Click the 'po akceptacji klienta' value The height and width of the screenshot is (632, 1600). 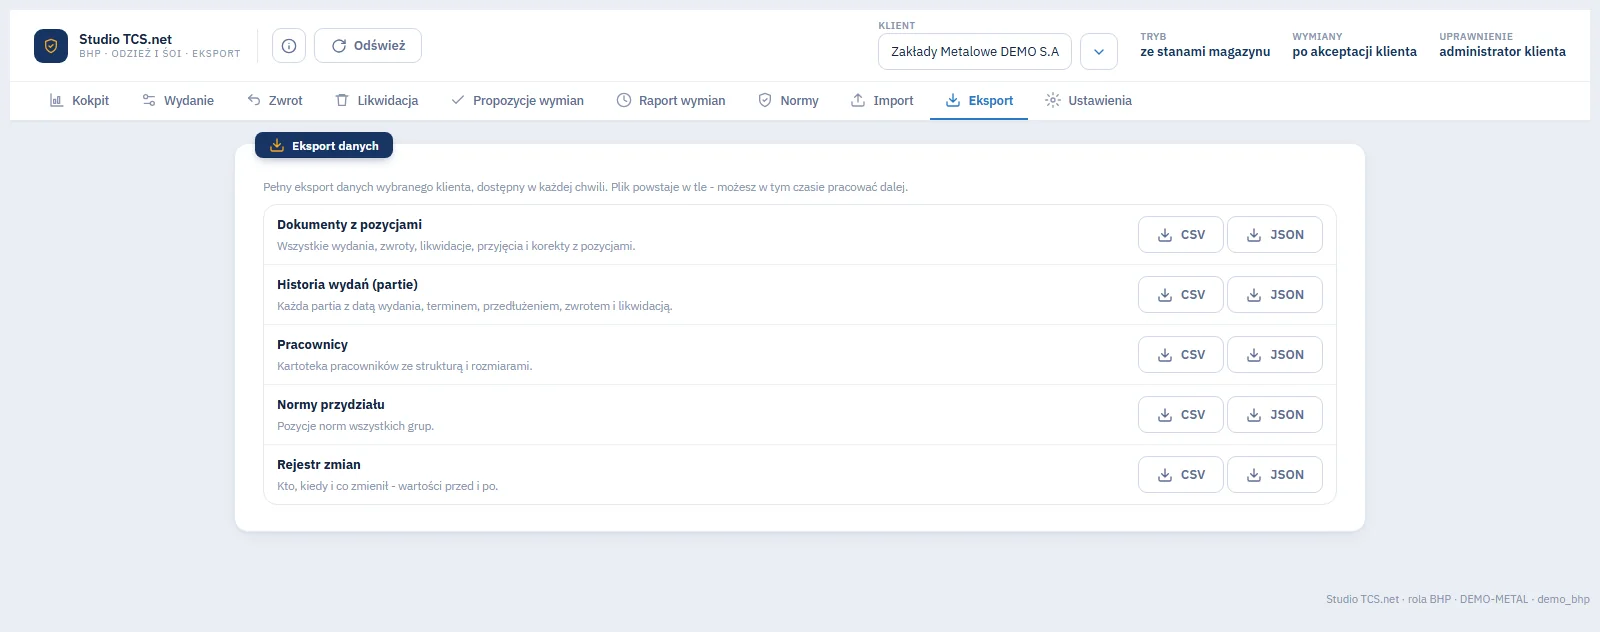pos(1354,52)
